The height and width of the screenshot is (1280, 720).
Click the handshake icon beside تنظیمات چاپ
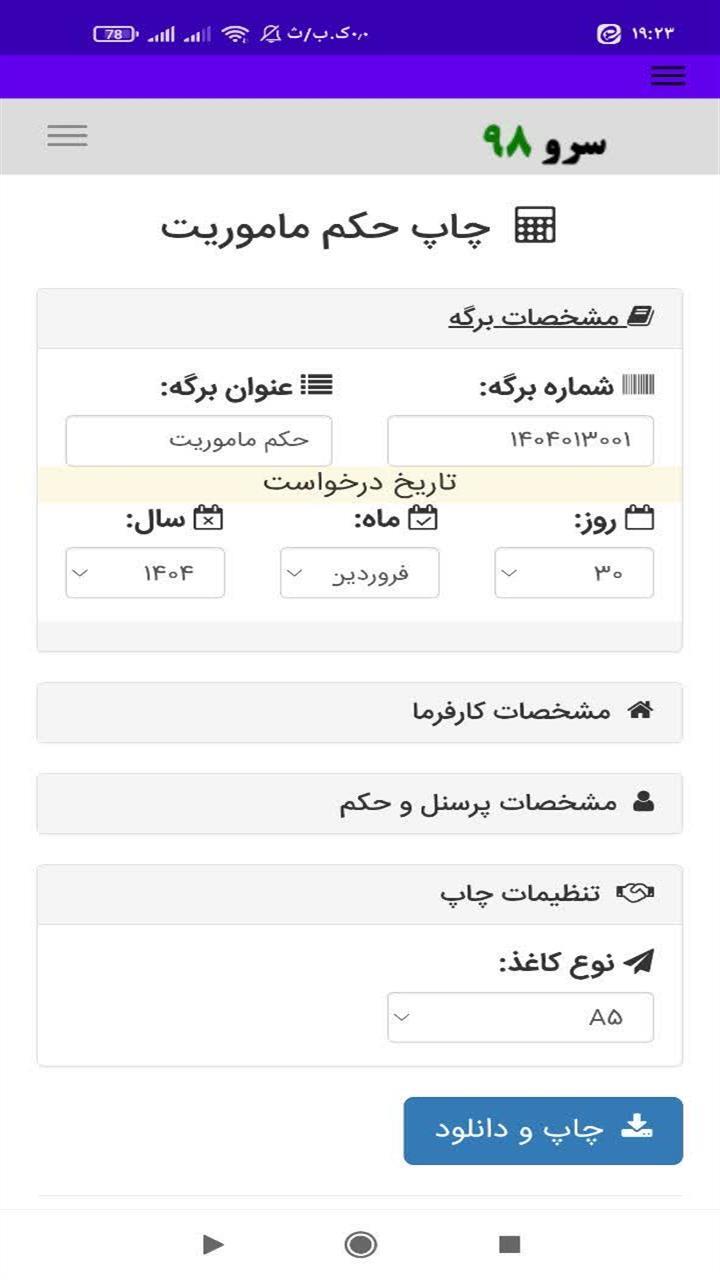(x=635, y=893)
